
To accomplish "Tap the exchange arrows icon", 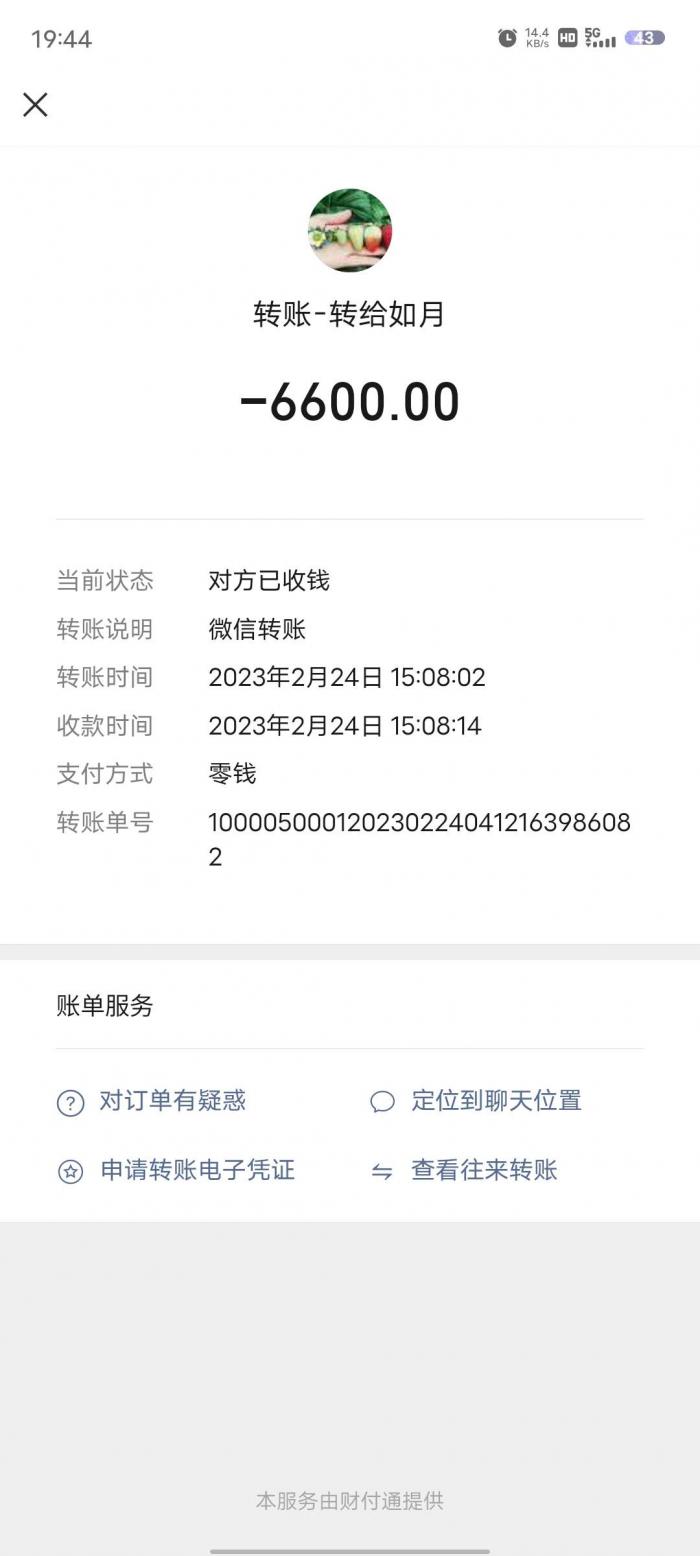I will coord(382,1171).
